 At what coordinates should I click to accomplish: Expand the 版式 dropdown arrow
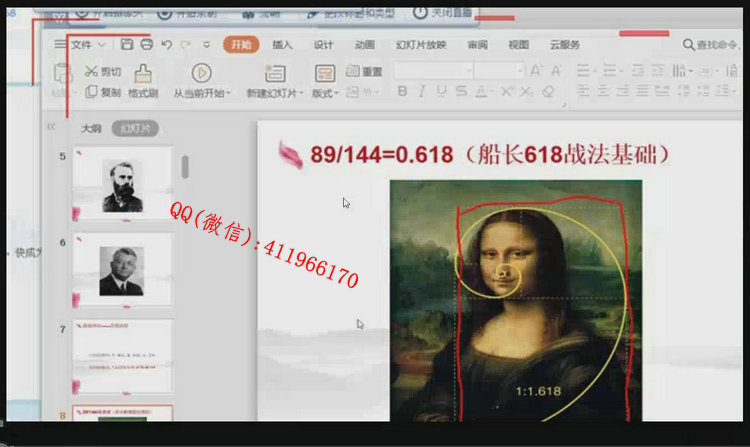(x=337, y=93)
